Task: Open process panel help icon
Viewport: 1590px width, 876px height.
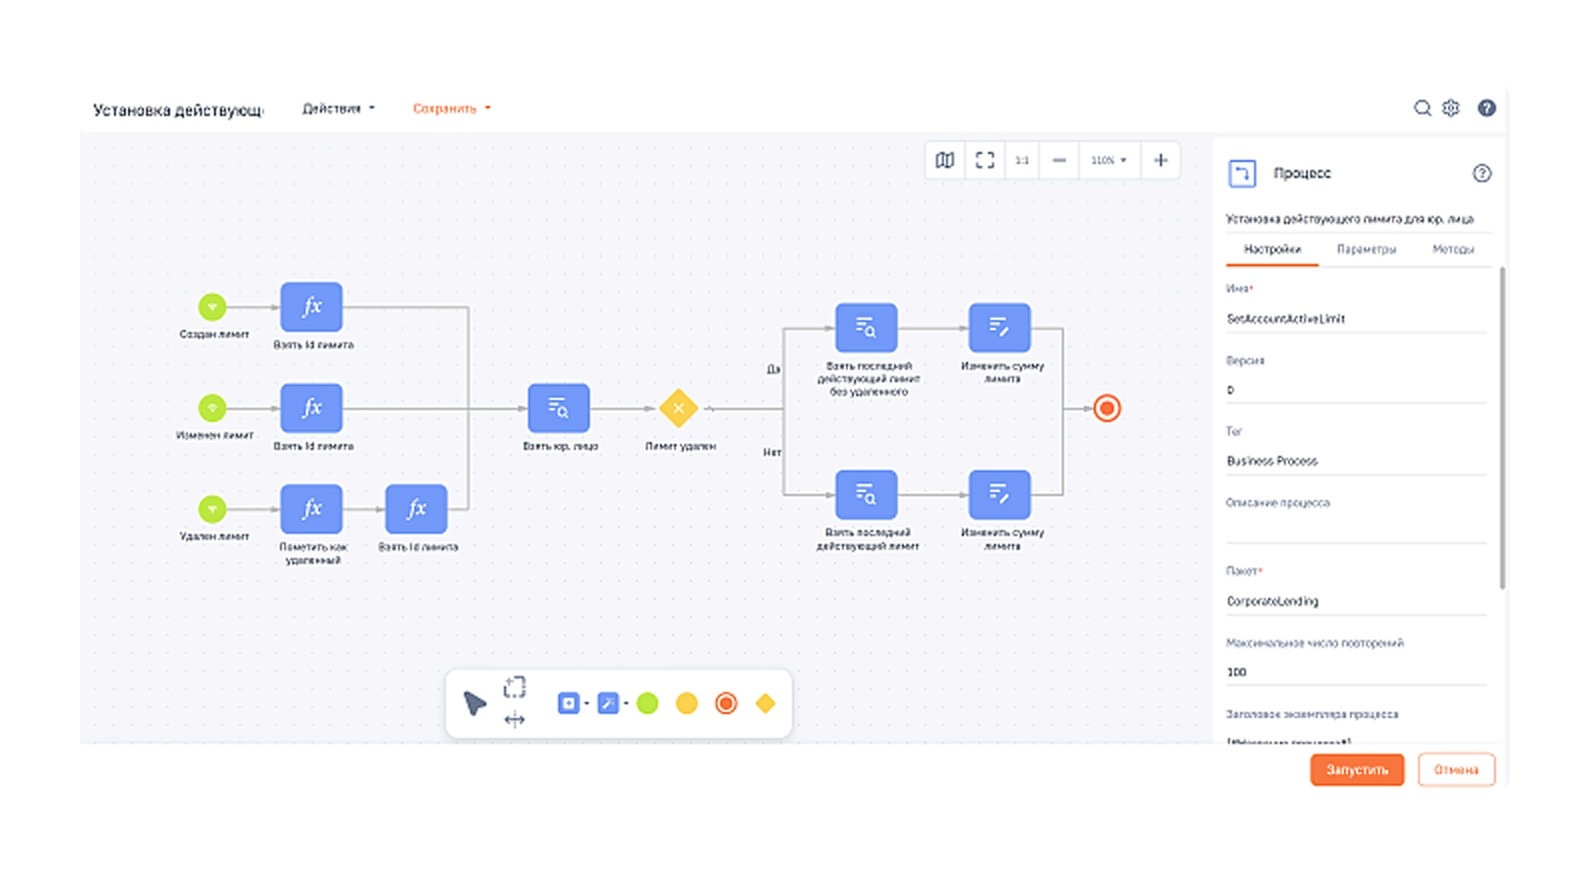Action: pyautogui.click(x=1482, y=173)
